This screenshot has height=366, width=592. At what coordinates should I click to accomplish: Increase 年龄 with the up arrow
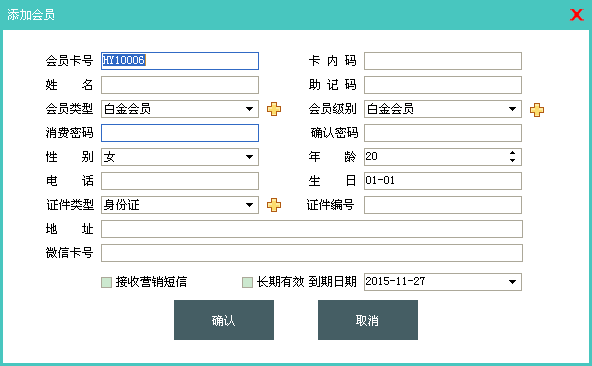point(512,153)
